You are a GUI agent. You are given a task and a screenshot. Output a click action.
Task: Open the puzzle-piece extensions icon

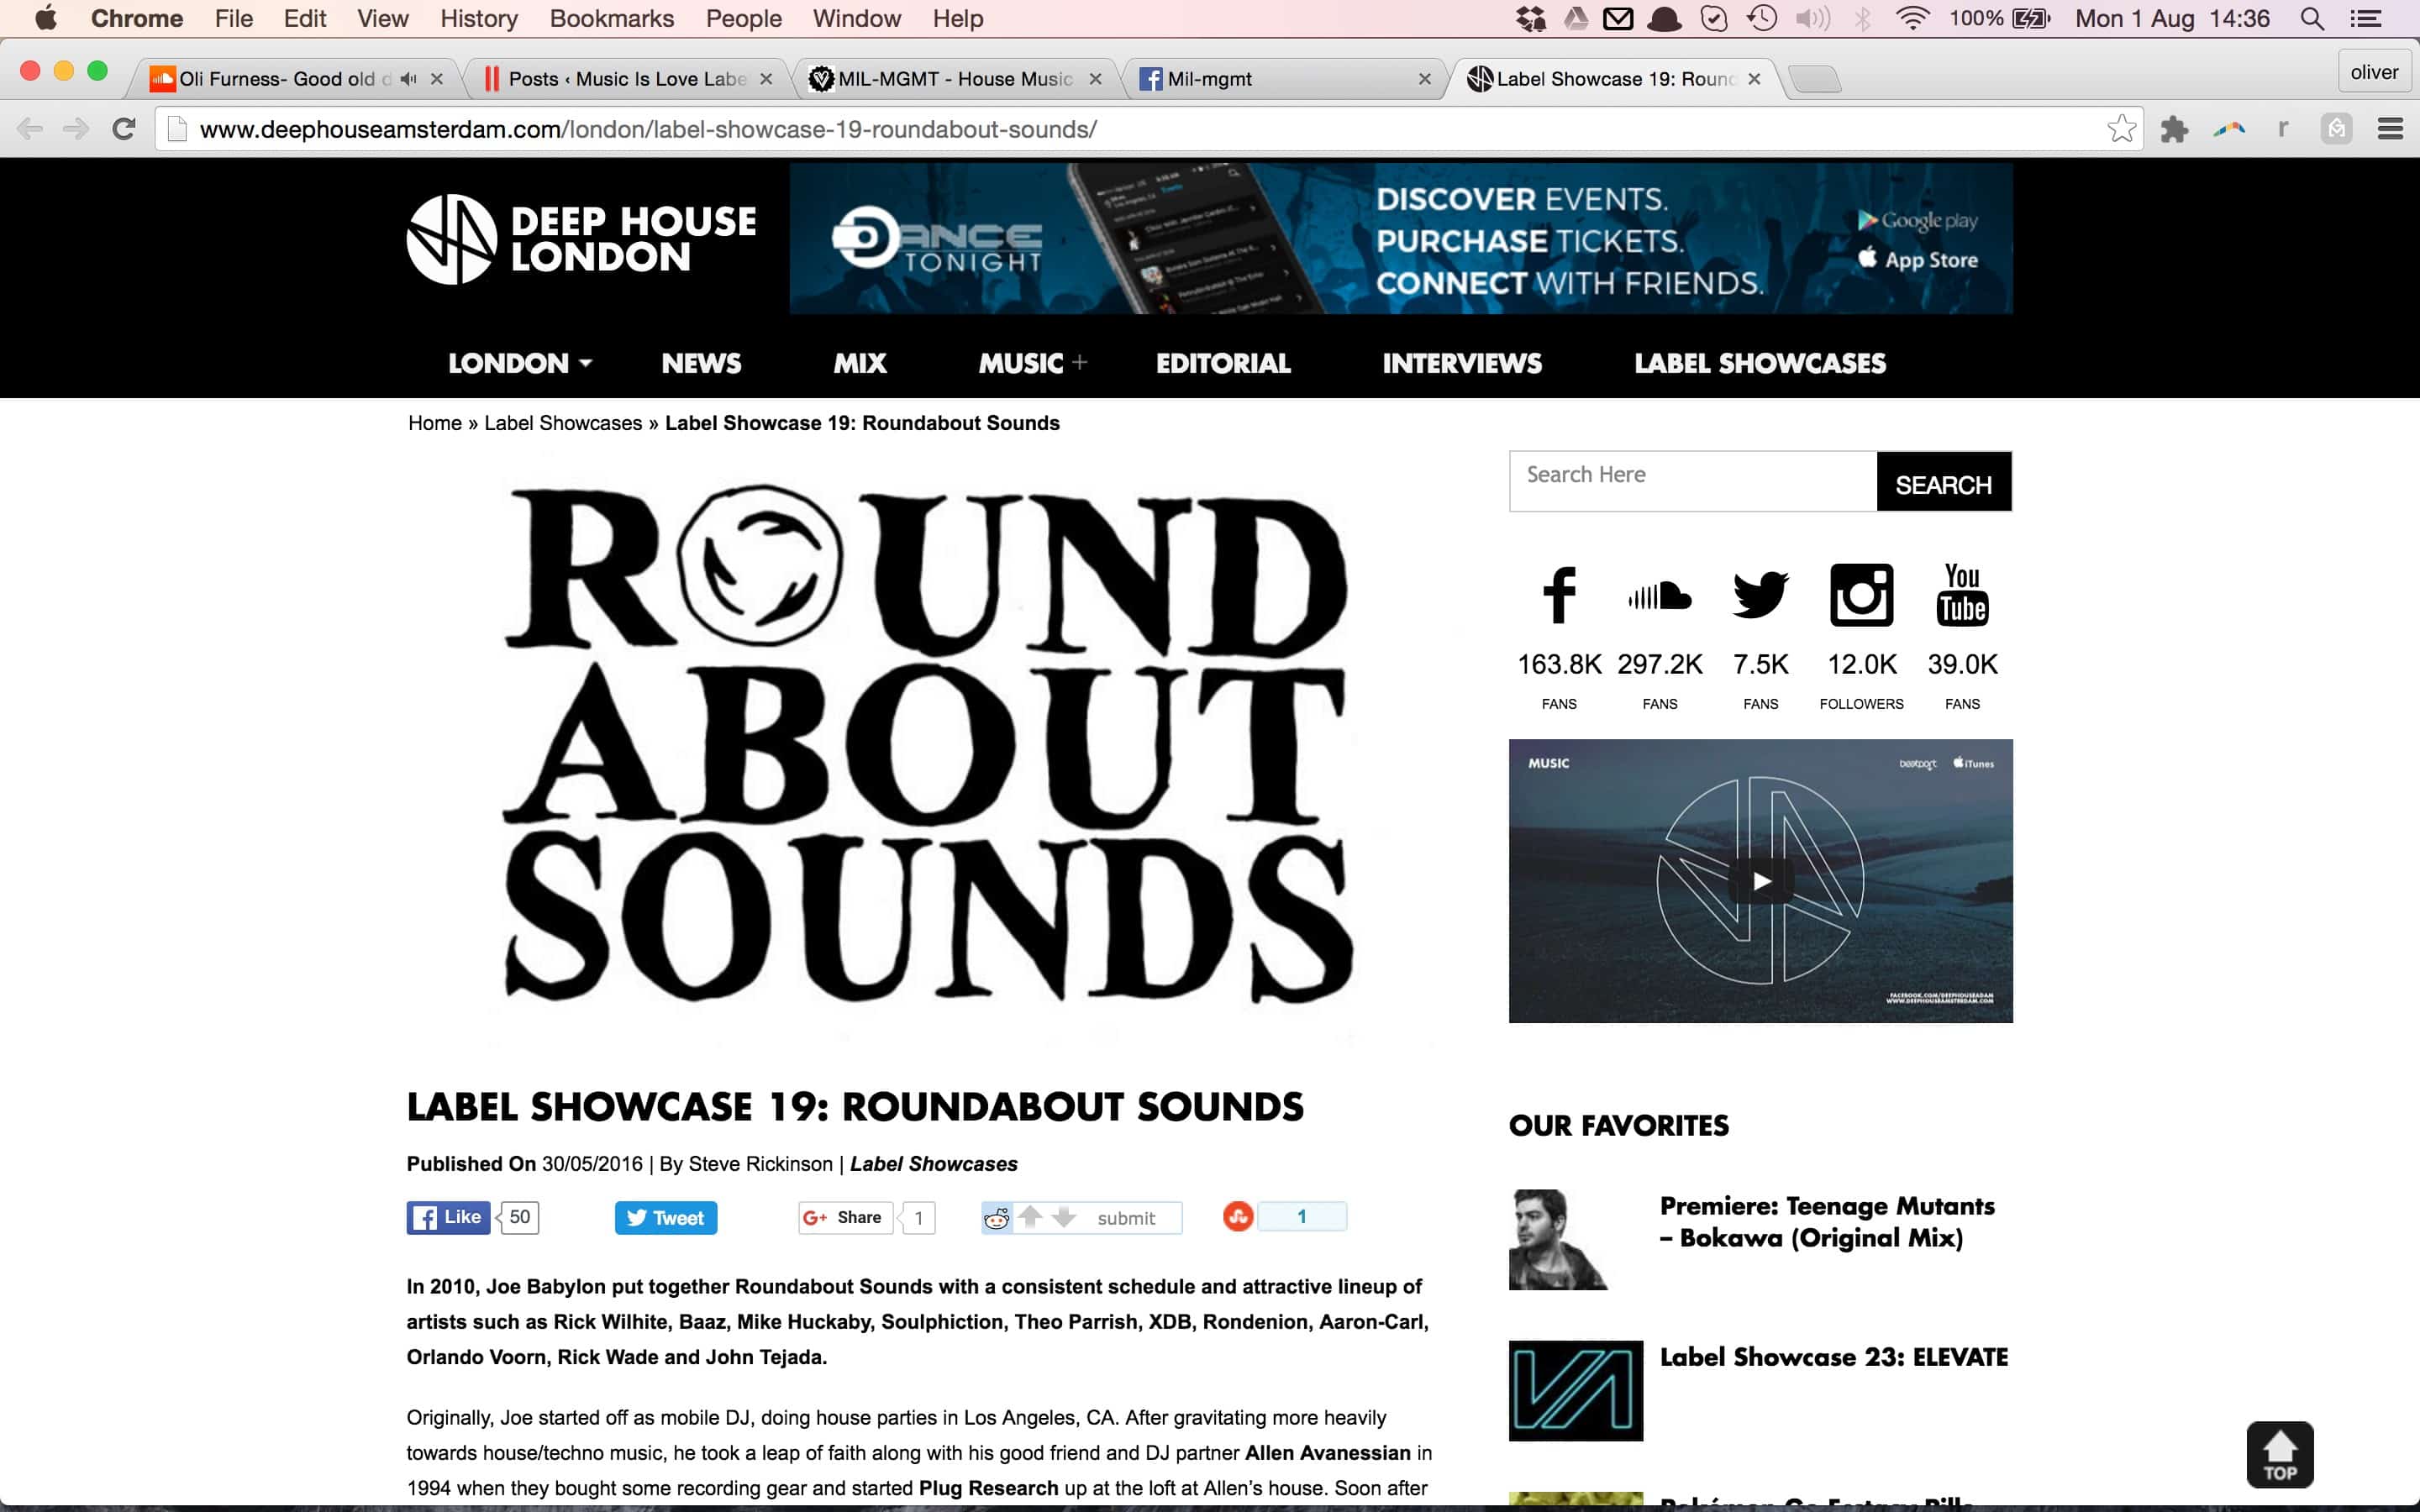click(x=2174, y=129)
